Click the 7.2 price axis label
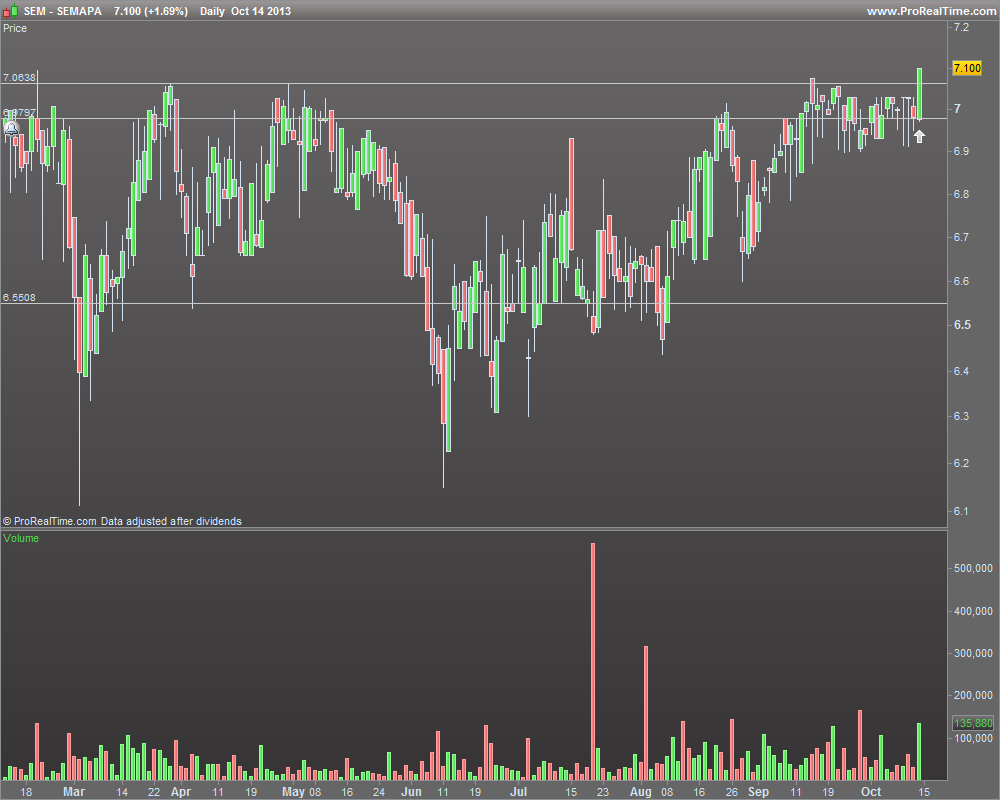The height and width of the screenshot is (800, 1000). pos(961,27)
